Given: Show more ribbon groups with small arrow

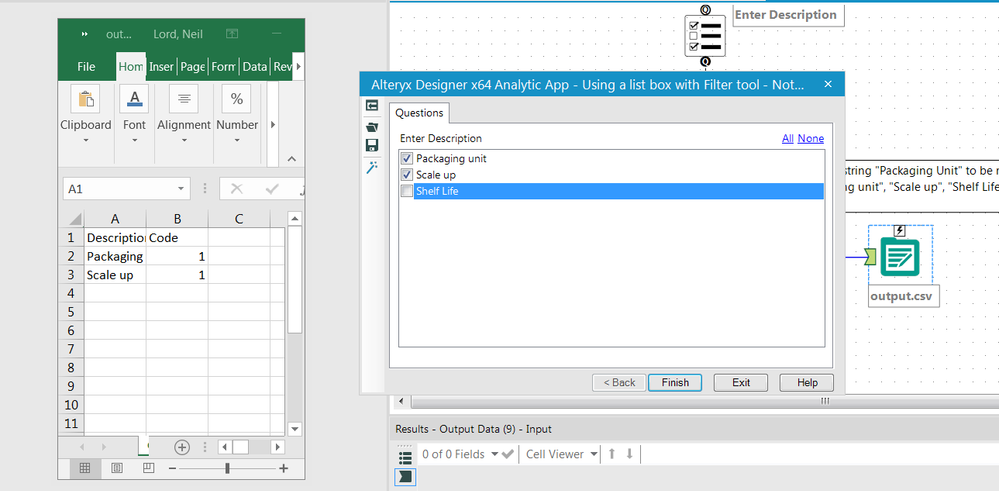Looking at the screenshot, I should [x=273, y=125].
